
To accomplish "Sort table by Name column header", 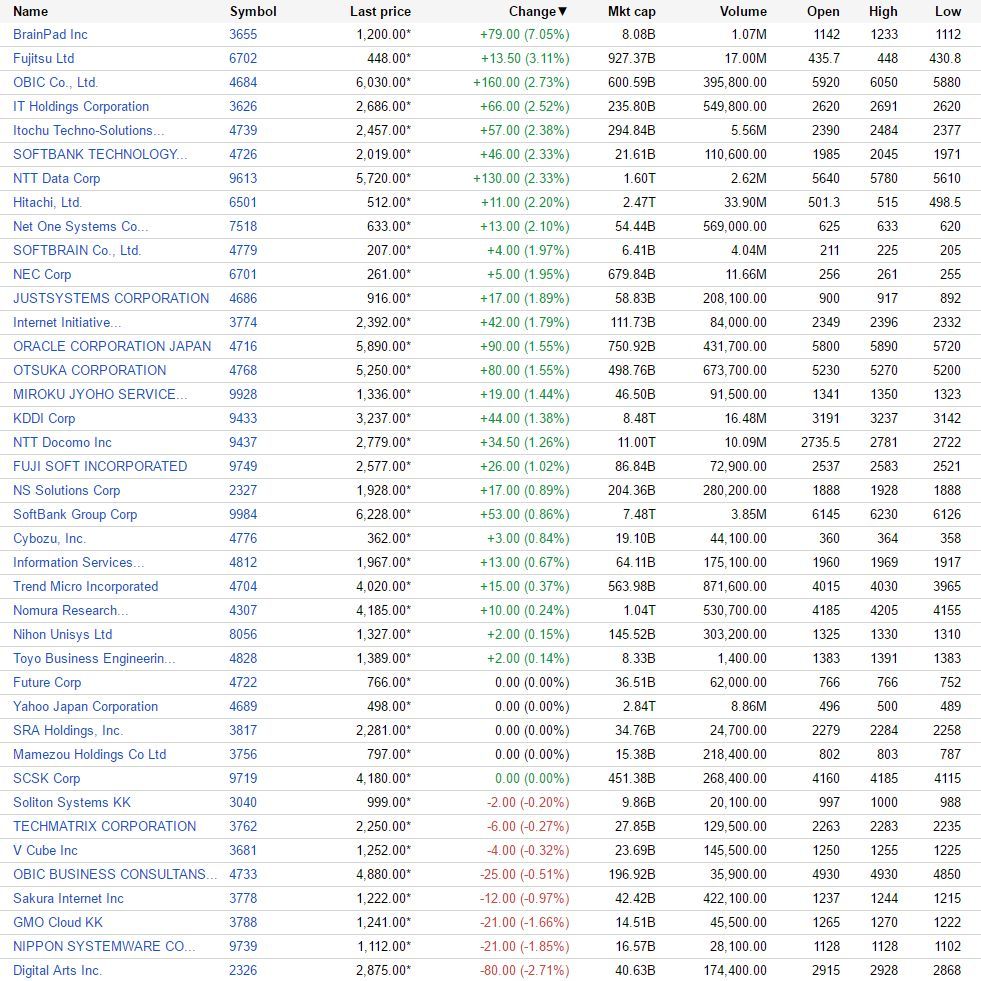I will [x=30, y=11].
